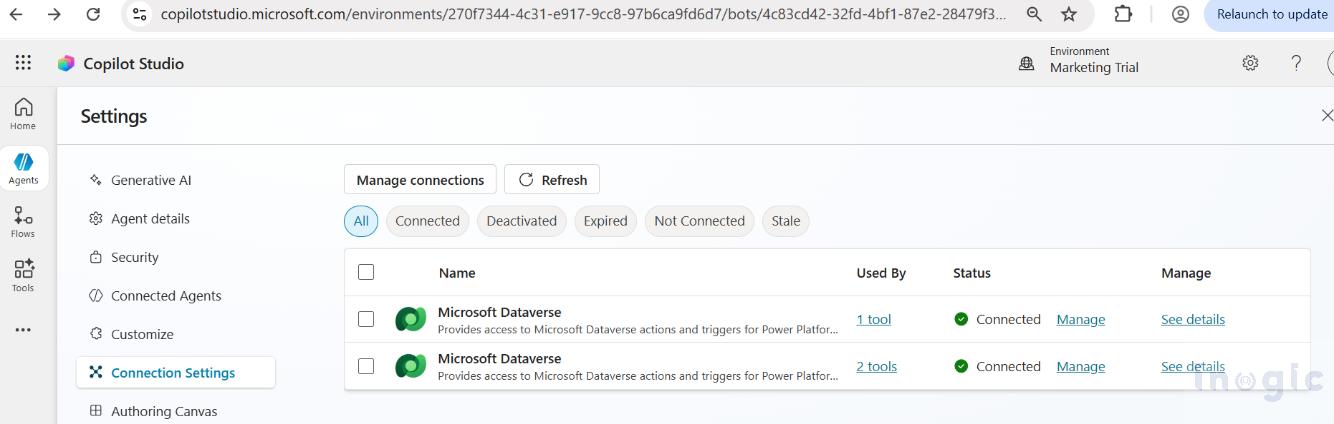Open See details for the 1 tool row

tap(1193, 319)
